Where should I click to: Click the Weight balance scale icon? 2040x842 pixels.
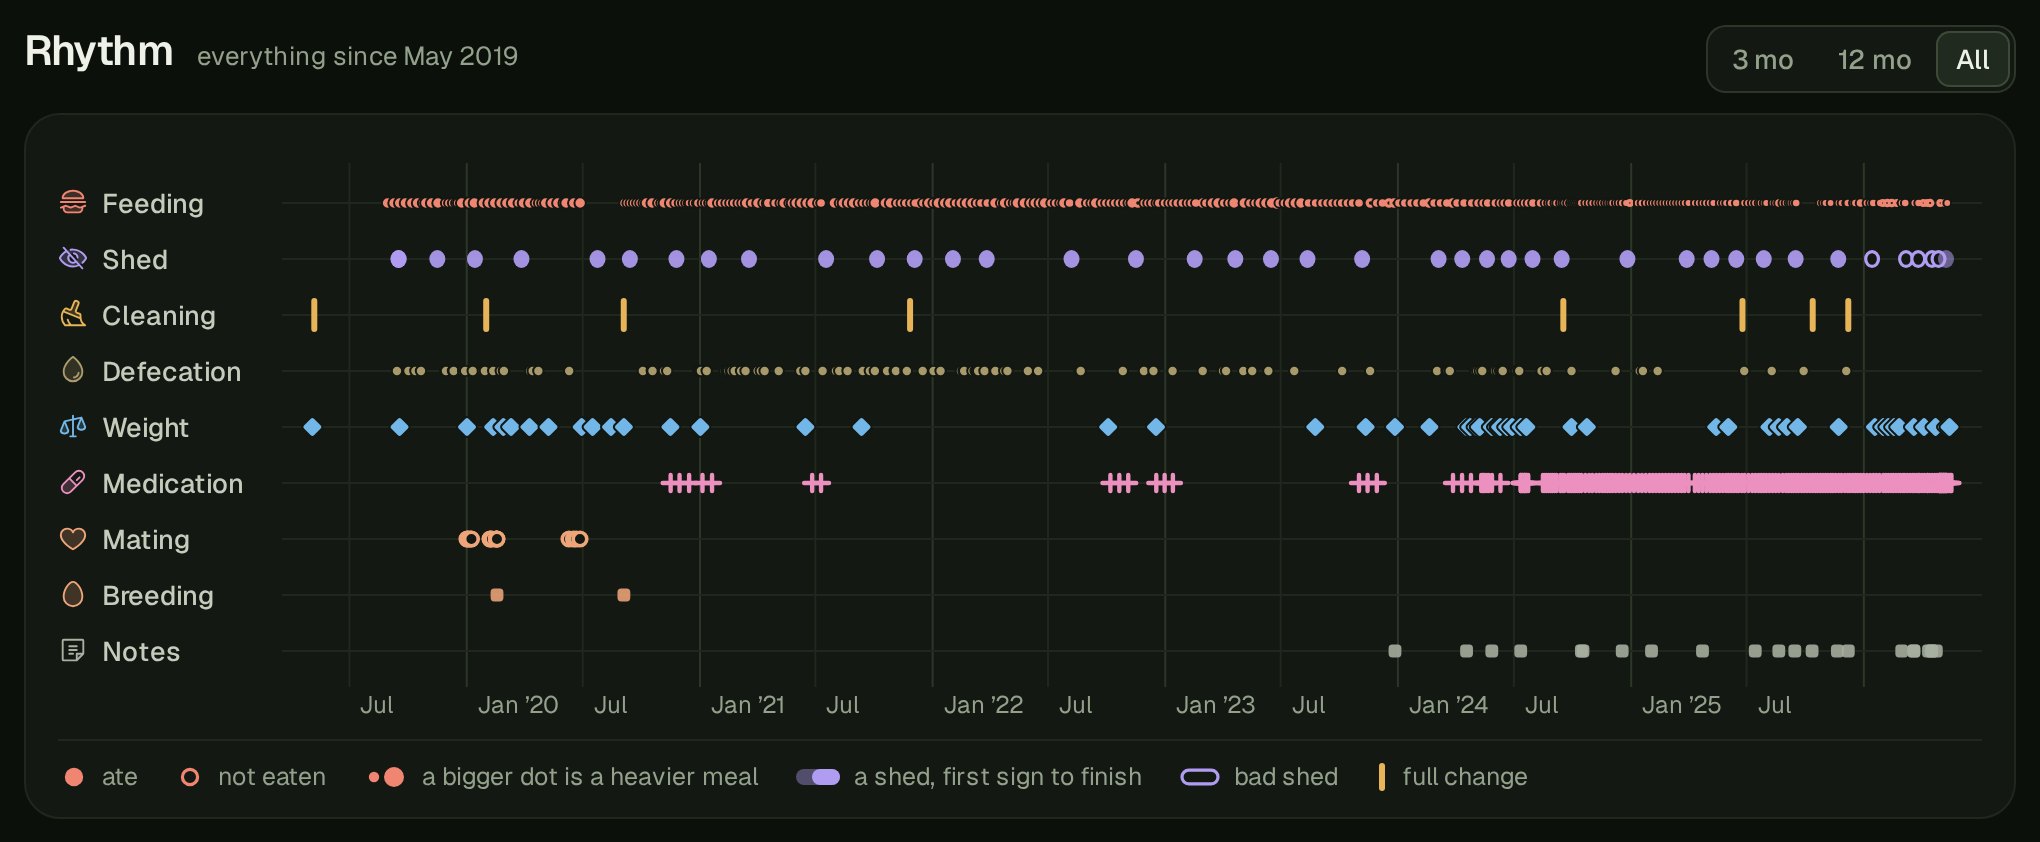[73, 427]
